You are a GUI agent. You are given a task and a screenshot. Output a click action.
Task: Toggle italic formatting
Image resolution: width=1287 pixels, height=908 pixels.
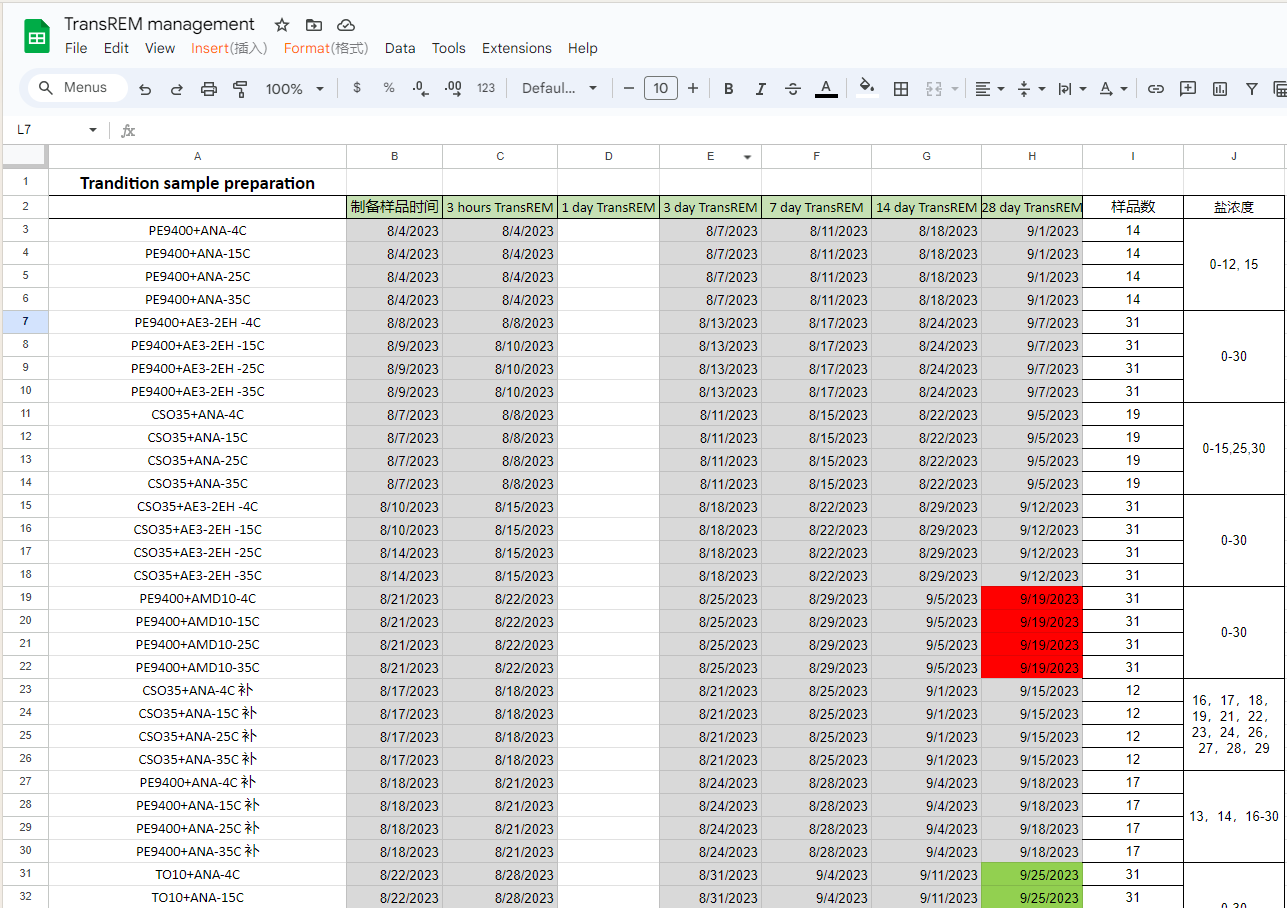coord(760,89)
